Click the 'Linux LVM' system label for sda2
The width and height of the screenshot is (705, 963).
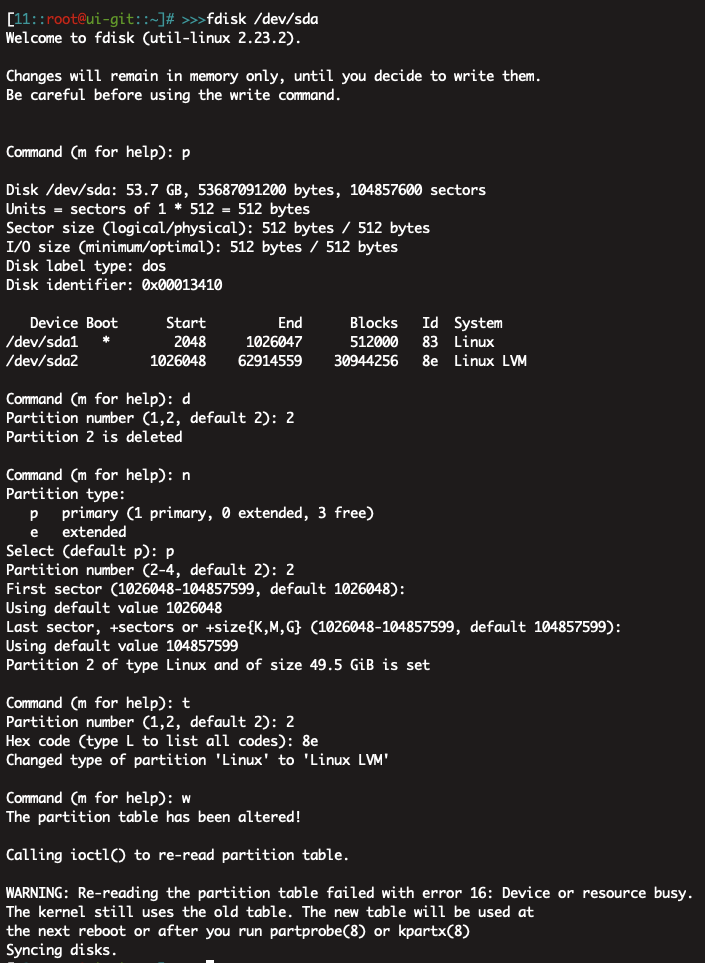coord(490,361)
